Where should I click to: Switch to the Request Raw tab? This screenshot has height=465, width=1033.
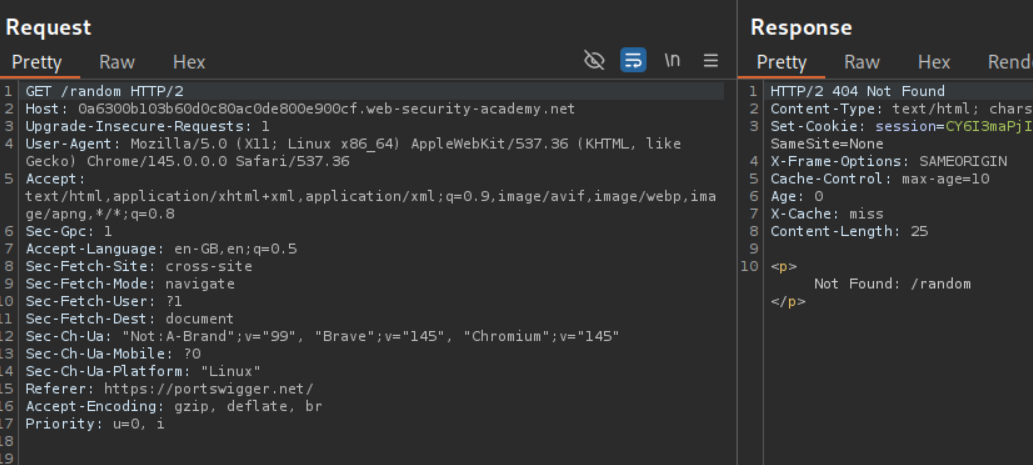point(117,62)
